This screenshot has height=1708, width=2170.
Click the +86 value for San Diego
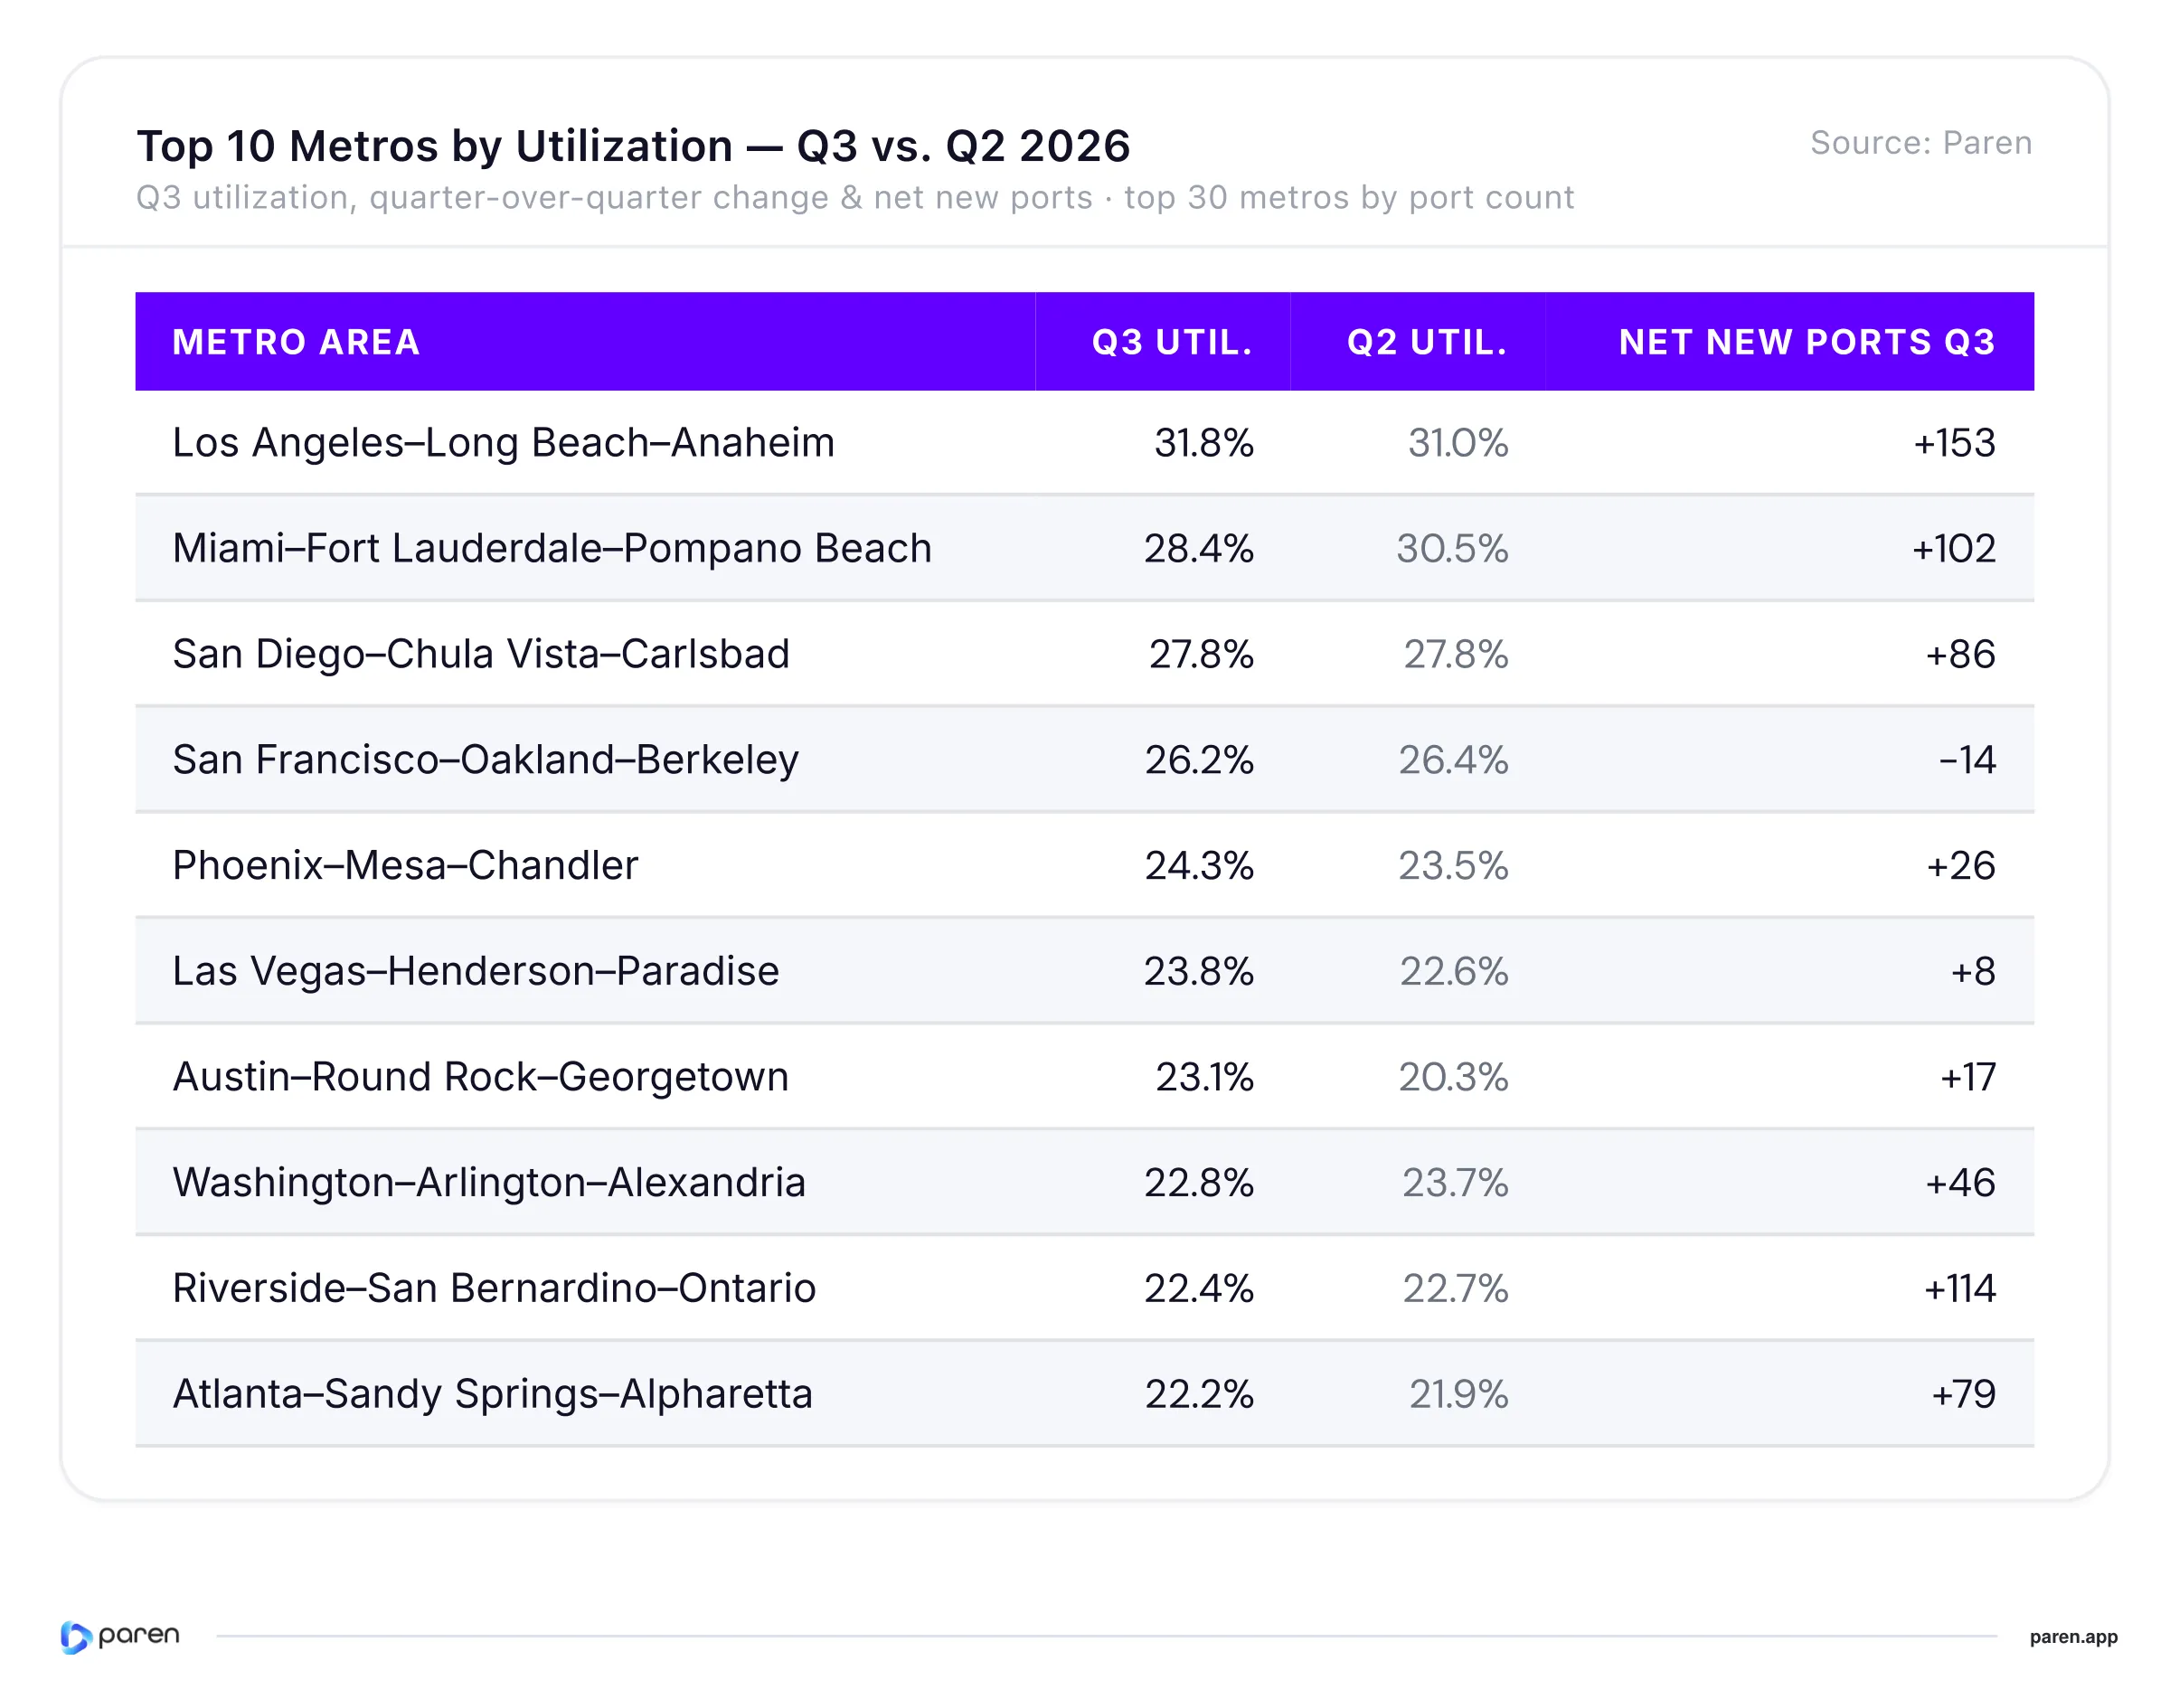tap(1960, 654)
